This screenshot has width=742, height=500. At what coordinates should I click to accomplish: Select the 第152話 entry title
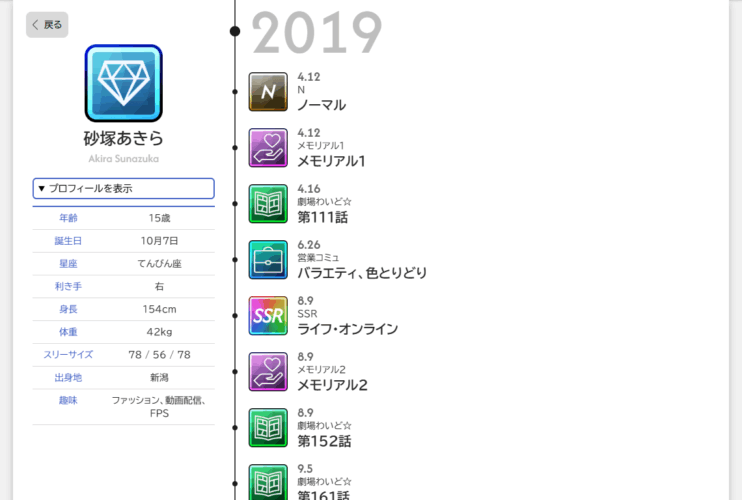(324, 441)
